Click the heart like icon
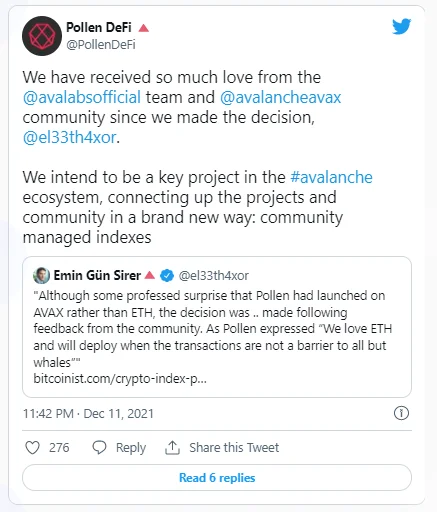 32,447
